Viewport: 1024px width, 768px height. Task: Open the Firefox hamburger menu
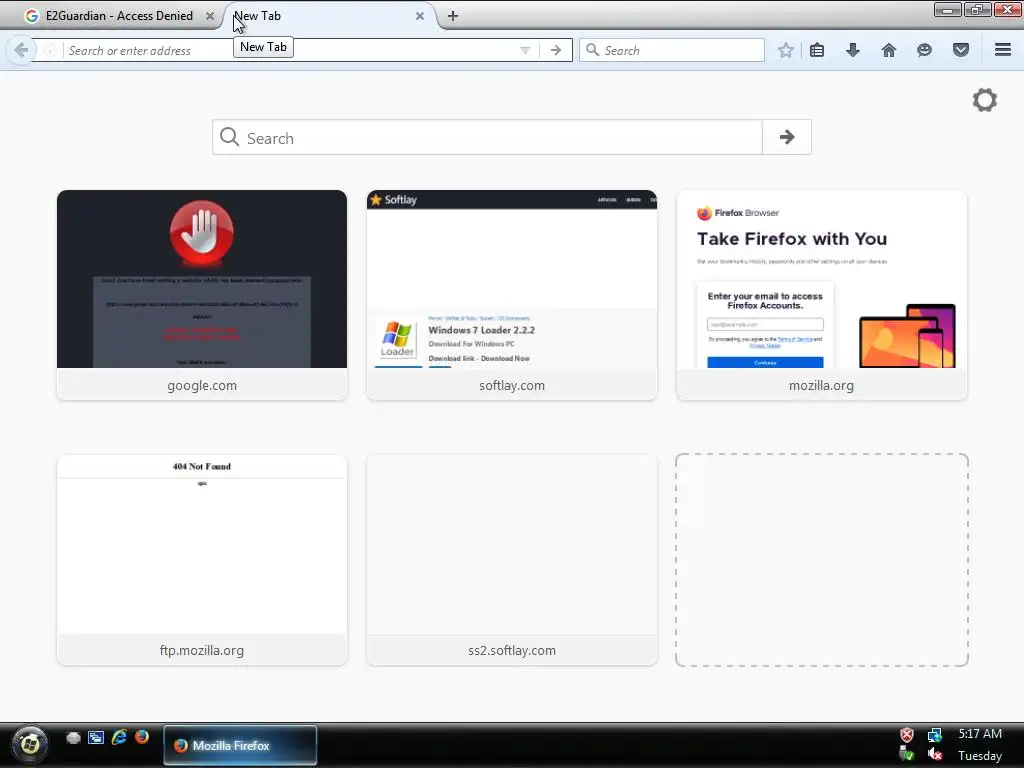point(1003,50)
